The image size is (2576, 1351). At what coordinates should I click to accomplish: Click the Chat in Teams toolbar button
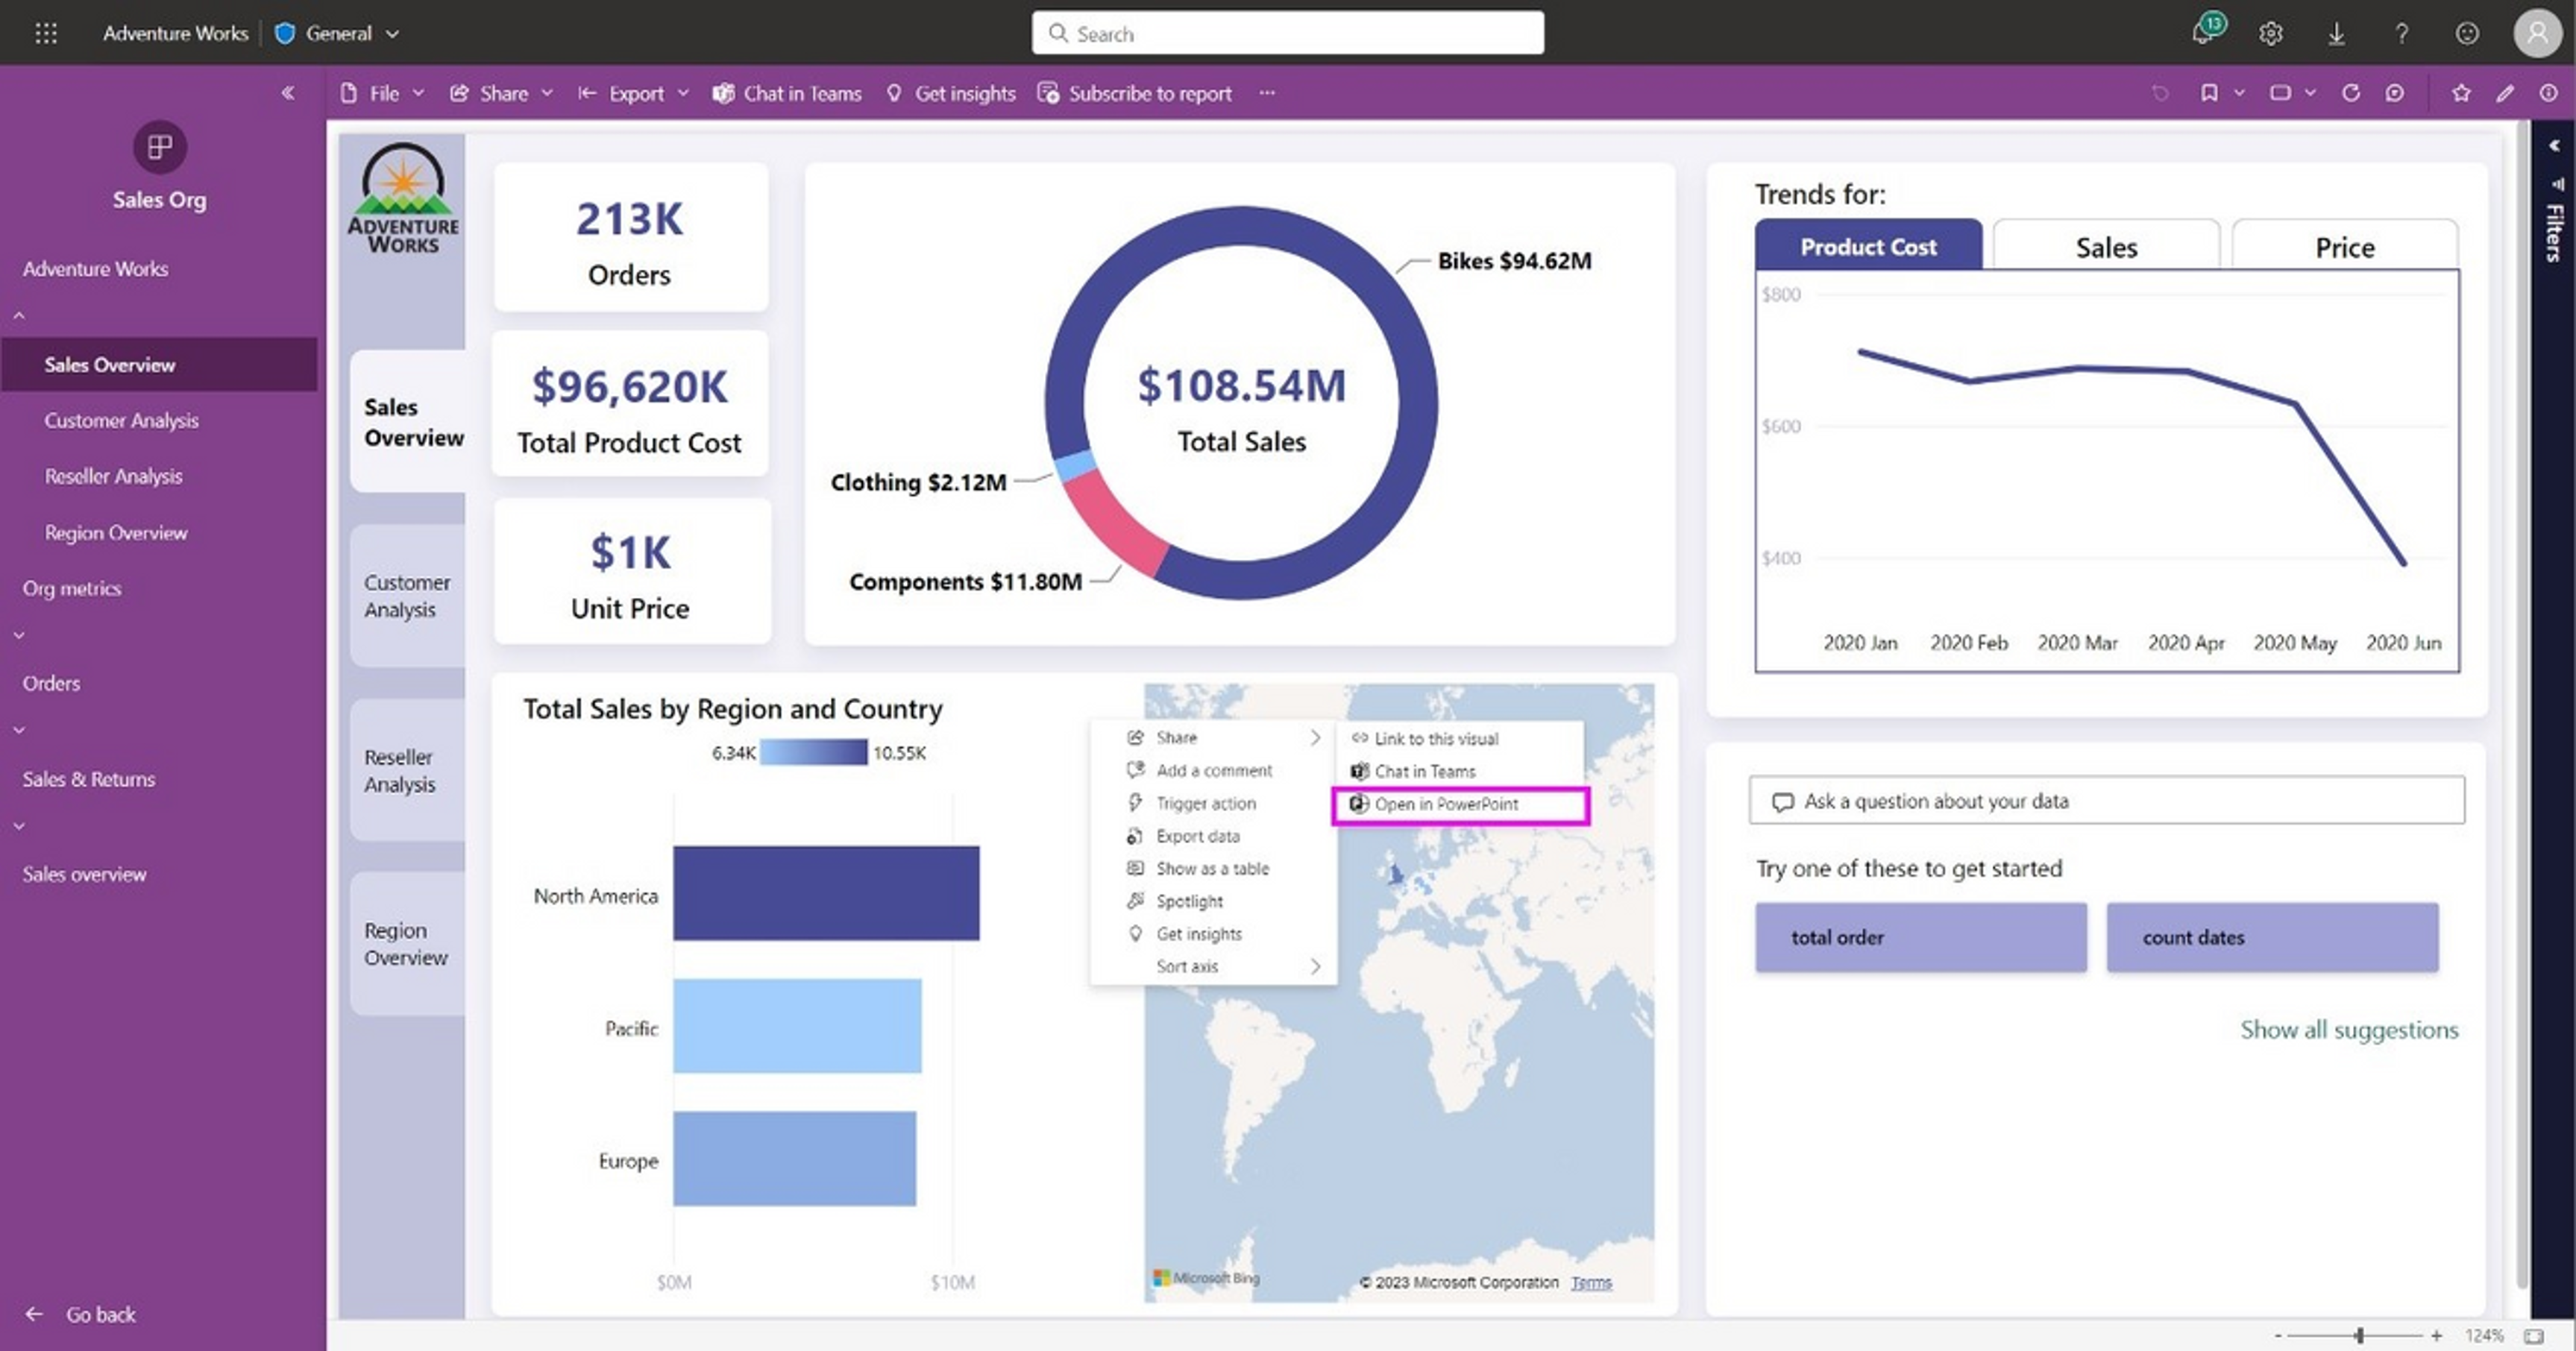click(x=787, y=93)
